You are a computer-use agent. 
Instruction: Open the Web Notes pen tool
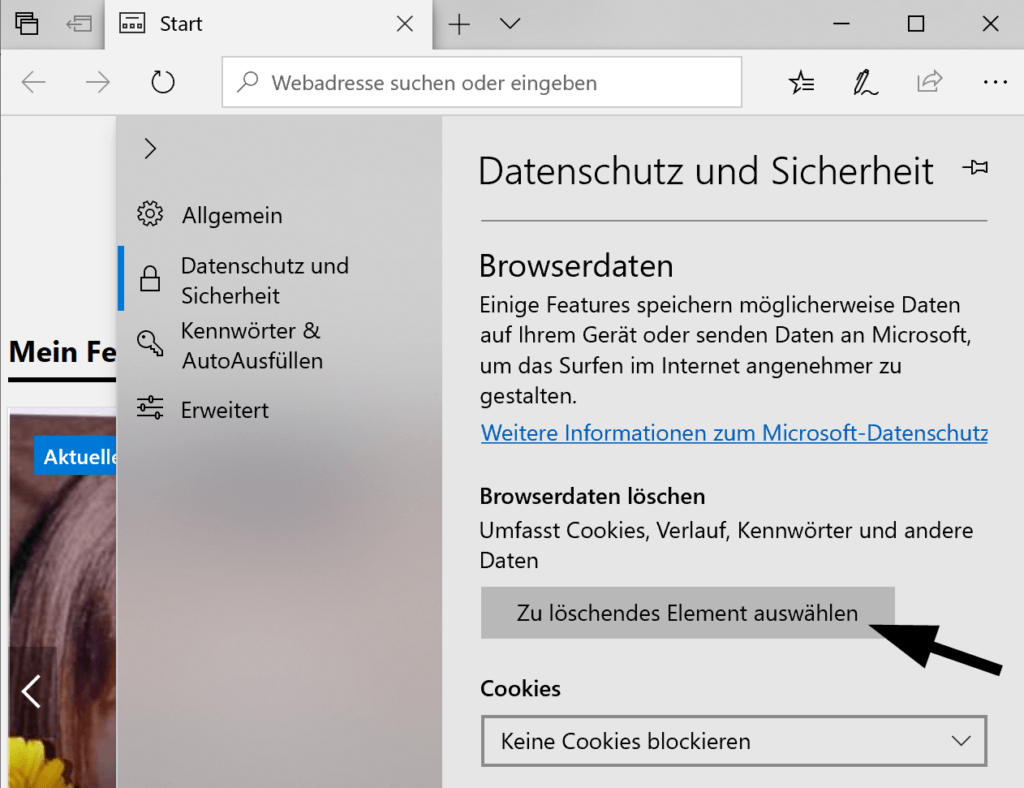[864, 82]
